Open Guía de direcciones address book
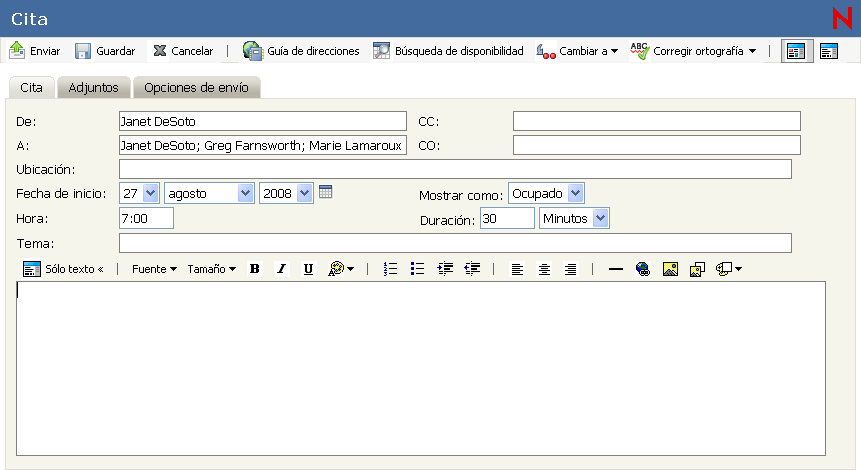This screenshot has width=861, height=470. pyautogui.click(x=301, y=51)
